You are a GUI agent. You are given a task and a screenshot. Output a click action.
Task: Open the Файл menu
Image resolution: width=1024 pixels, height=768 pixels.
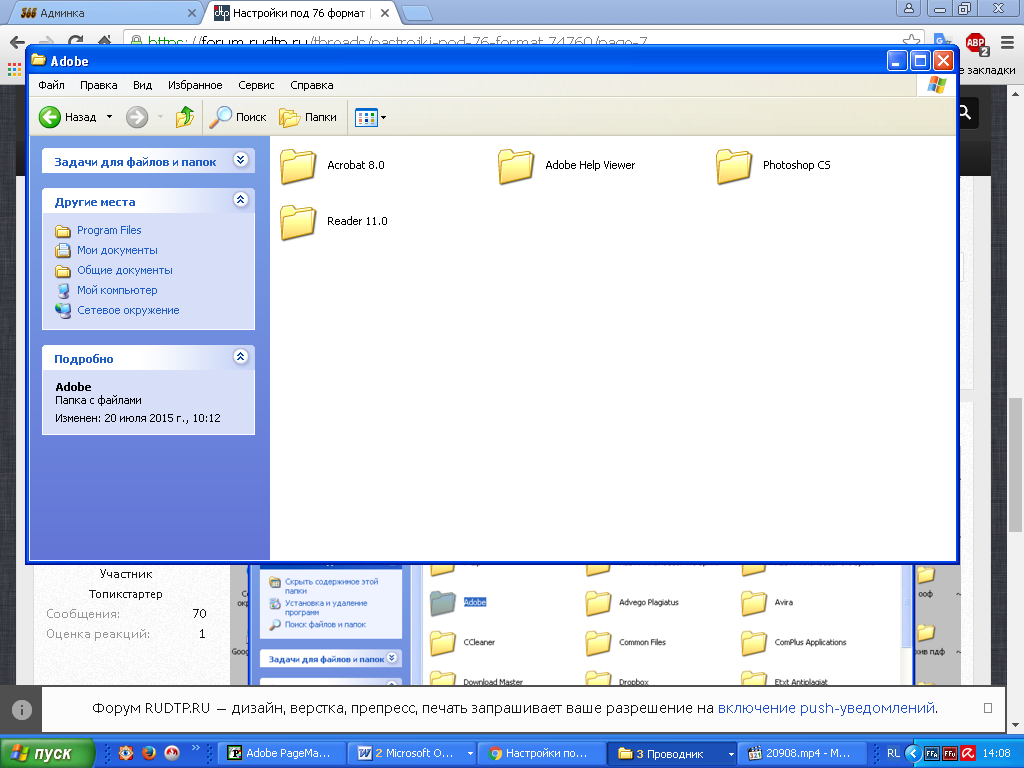pyautogui.click(x=51, y=85)
